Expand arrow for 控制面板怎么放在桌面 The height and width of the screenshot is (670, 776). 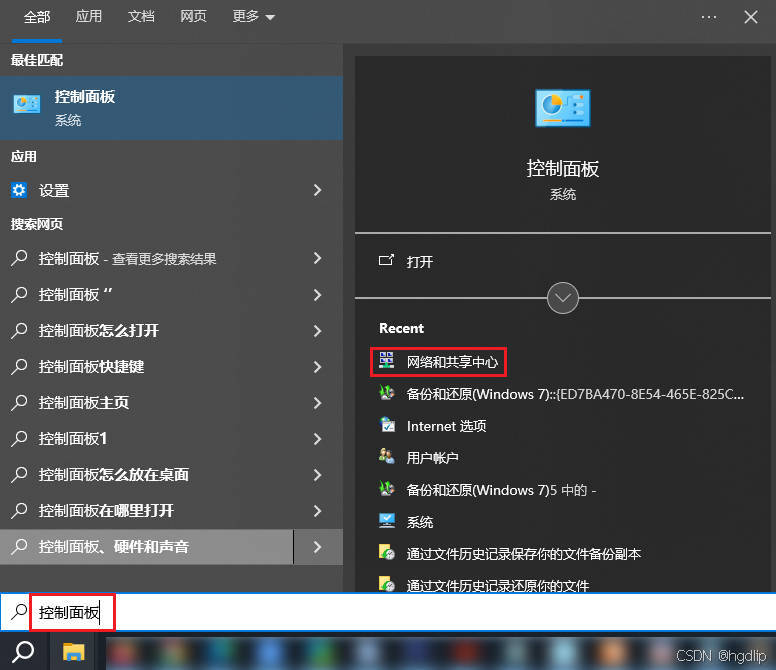click(x=318, y=475)
